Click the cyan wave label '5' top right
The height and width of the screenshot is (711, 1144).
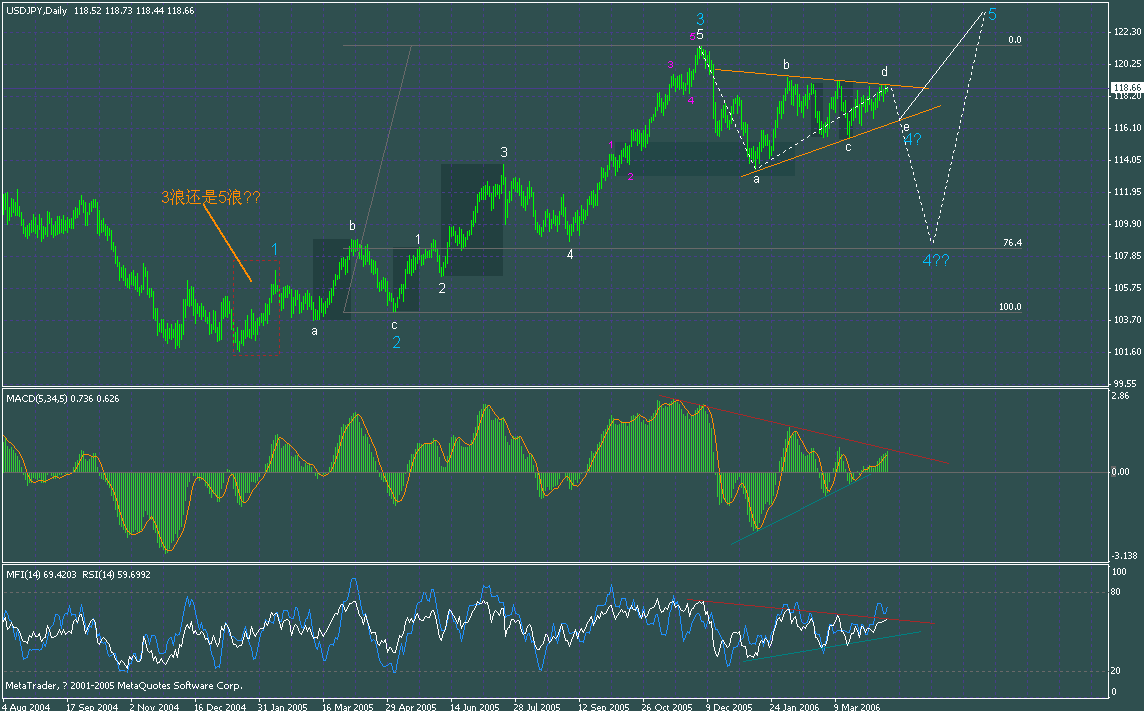[993, 14]
